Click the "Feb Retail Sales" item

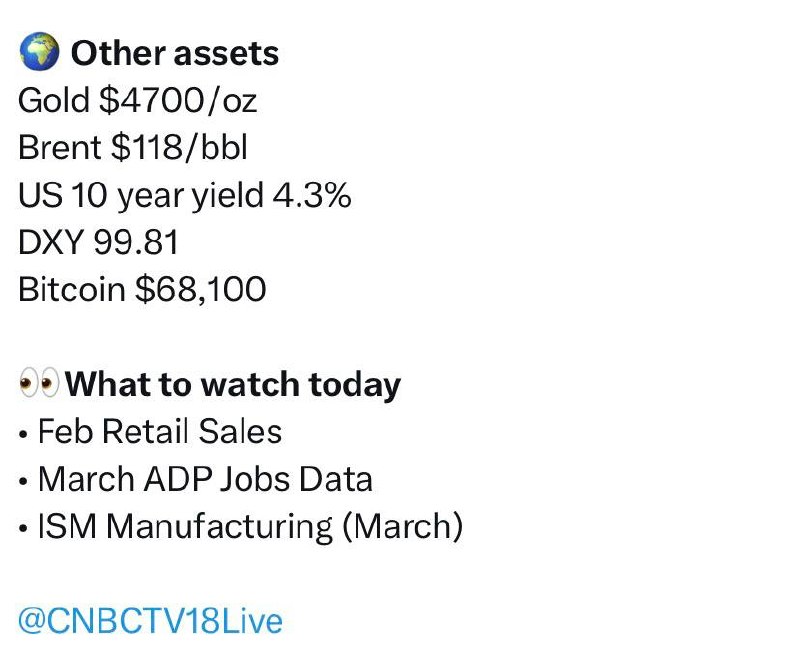click(160, 431)
